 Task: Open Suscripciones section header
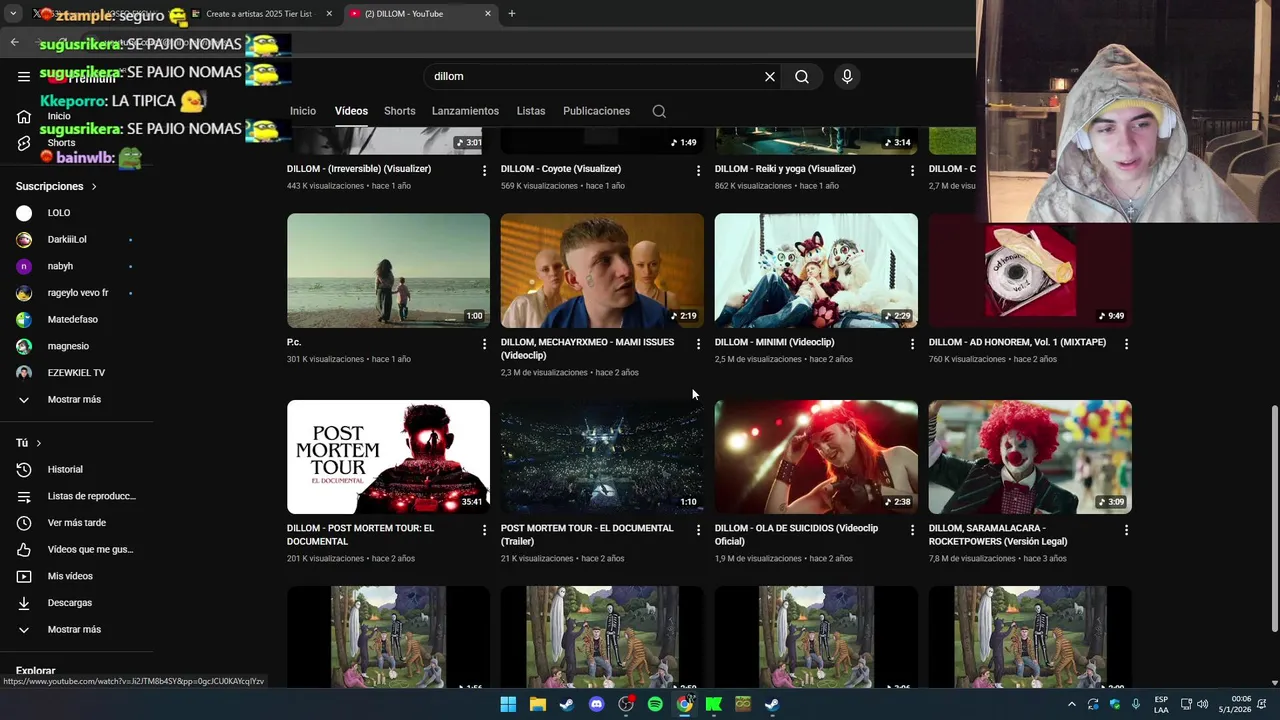pos(57,187)
